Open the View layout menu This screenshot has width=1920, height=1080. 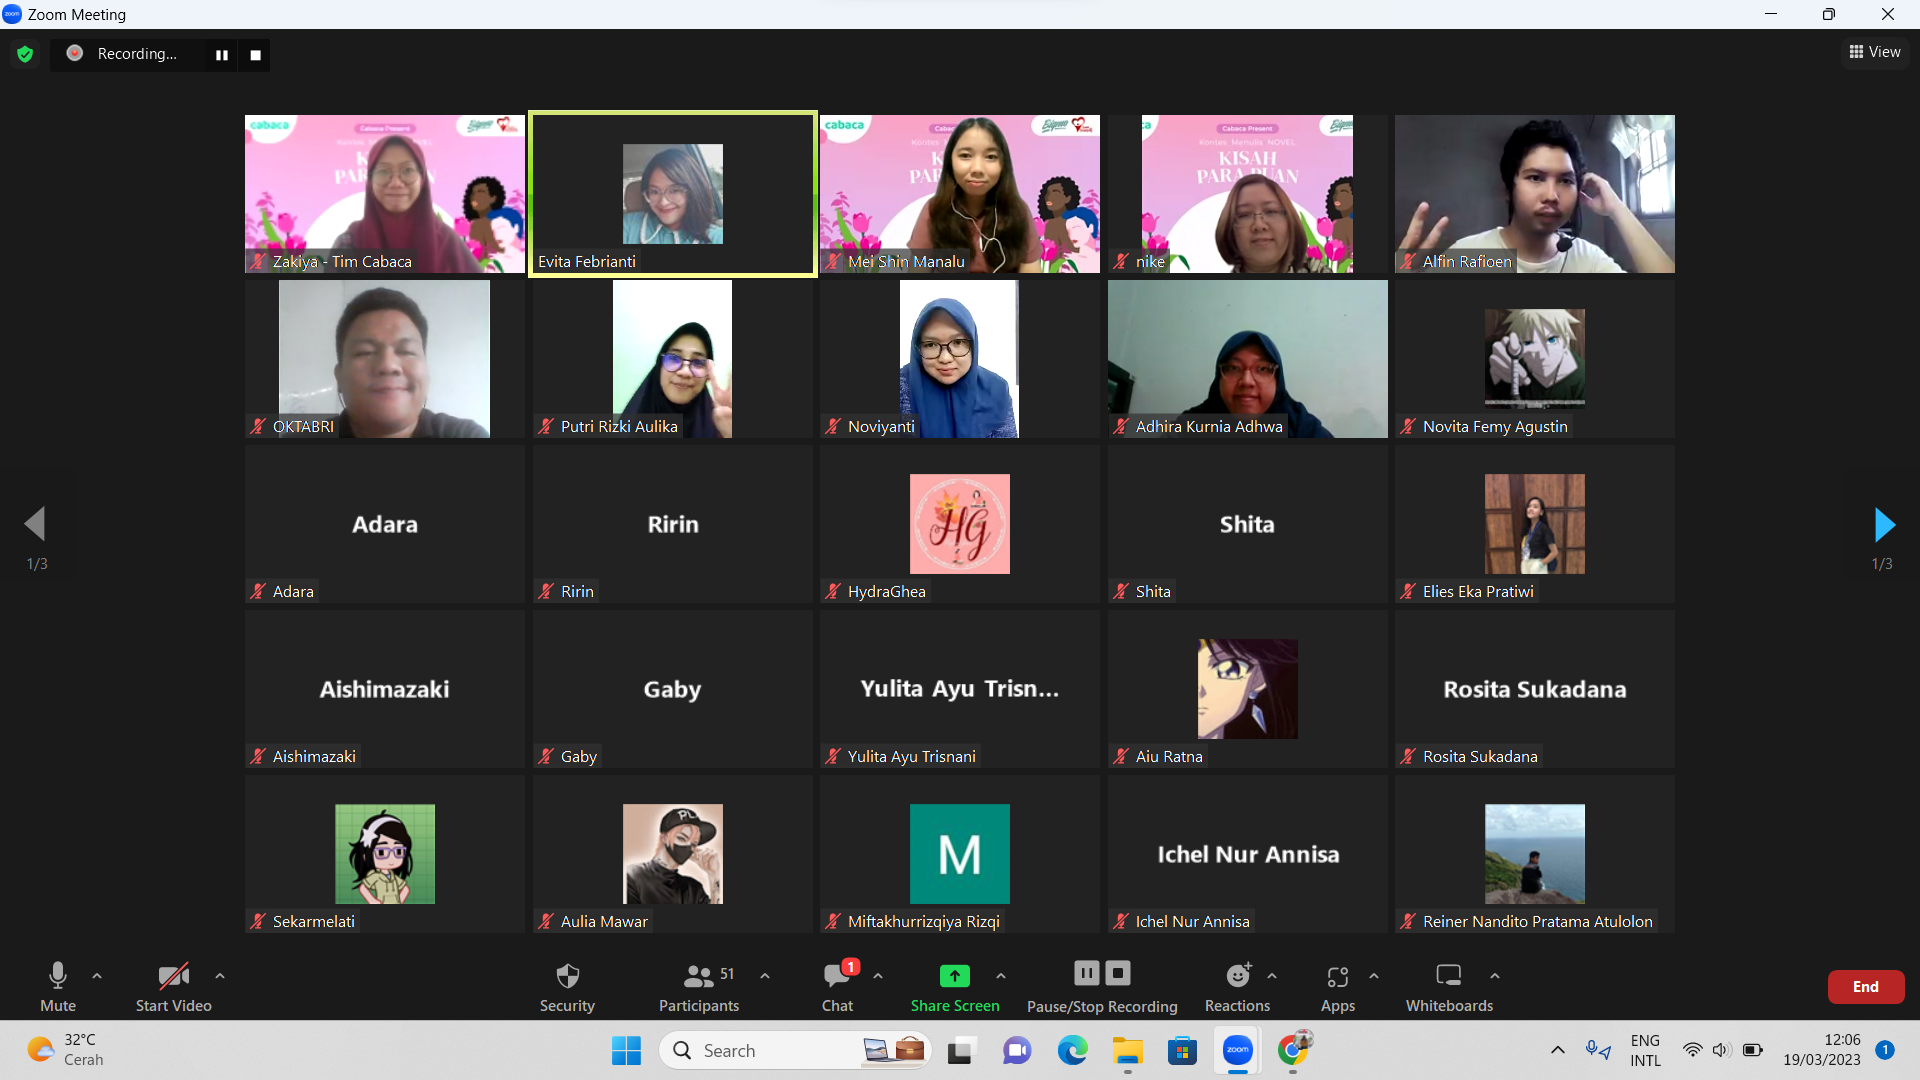click(1875, 52)
